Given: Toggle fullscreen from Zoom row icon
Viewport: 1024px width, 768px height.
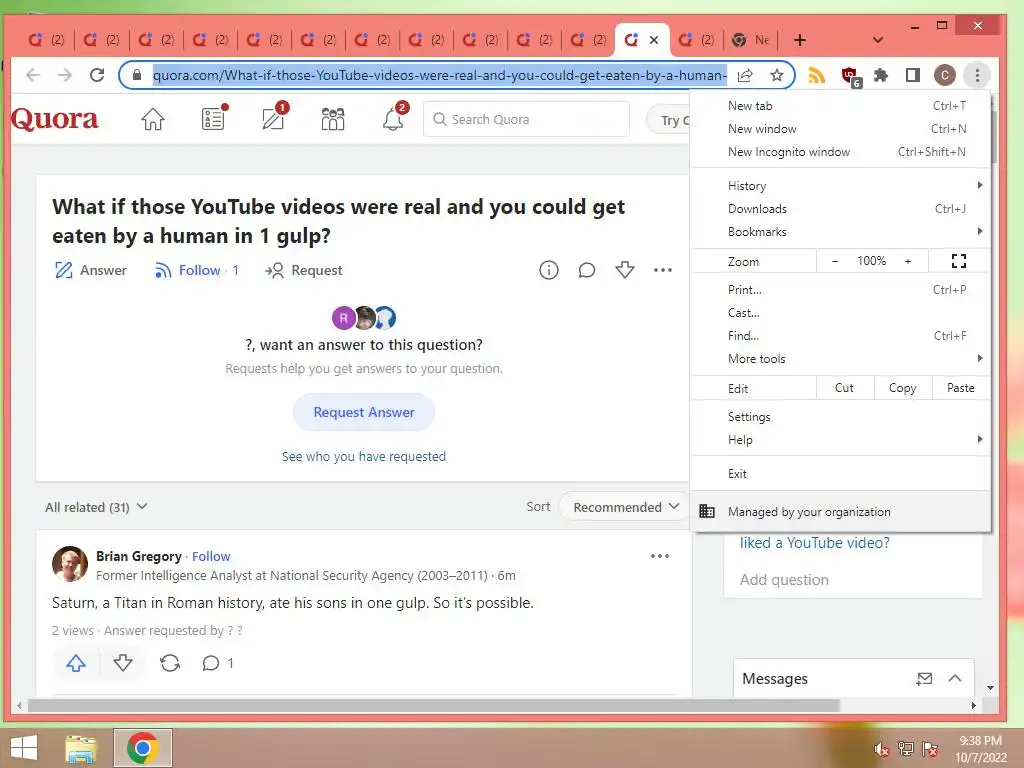Looking at the screenshot, I should pos(959,261).
